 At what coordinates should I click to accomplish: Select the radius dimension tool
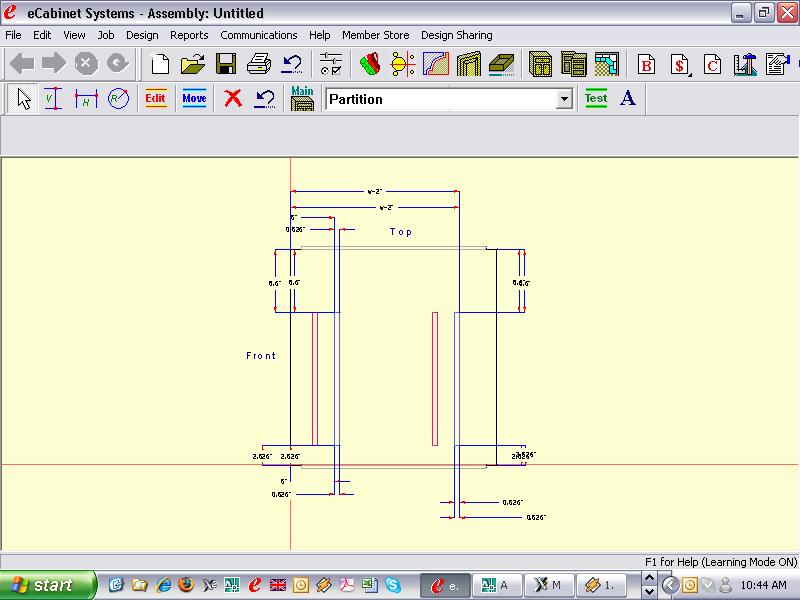(118, 98)
